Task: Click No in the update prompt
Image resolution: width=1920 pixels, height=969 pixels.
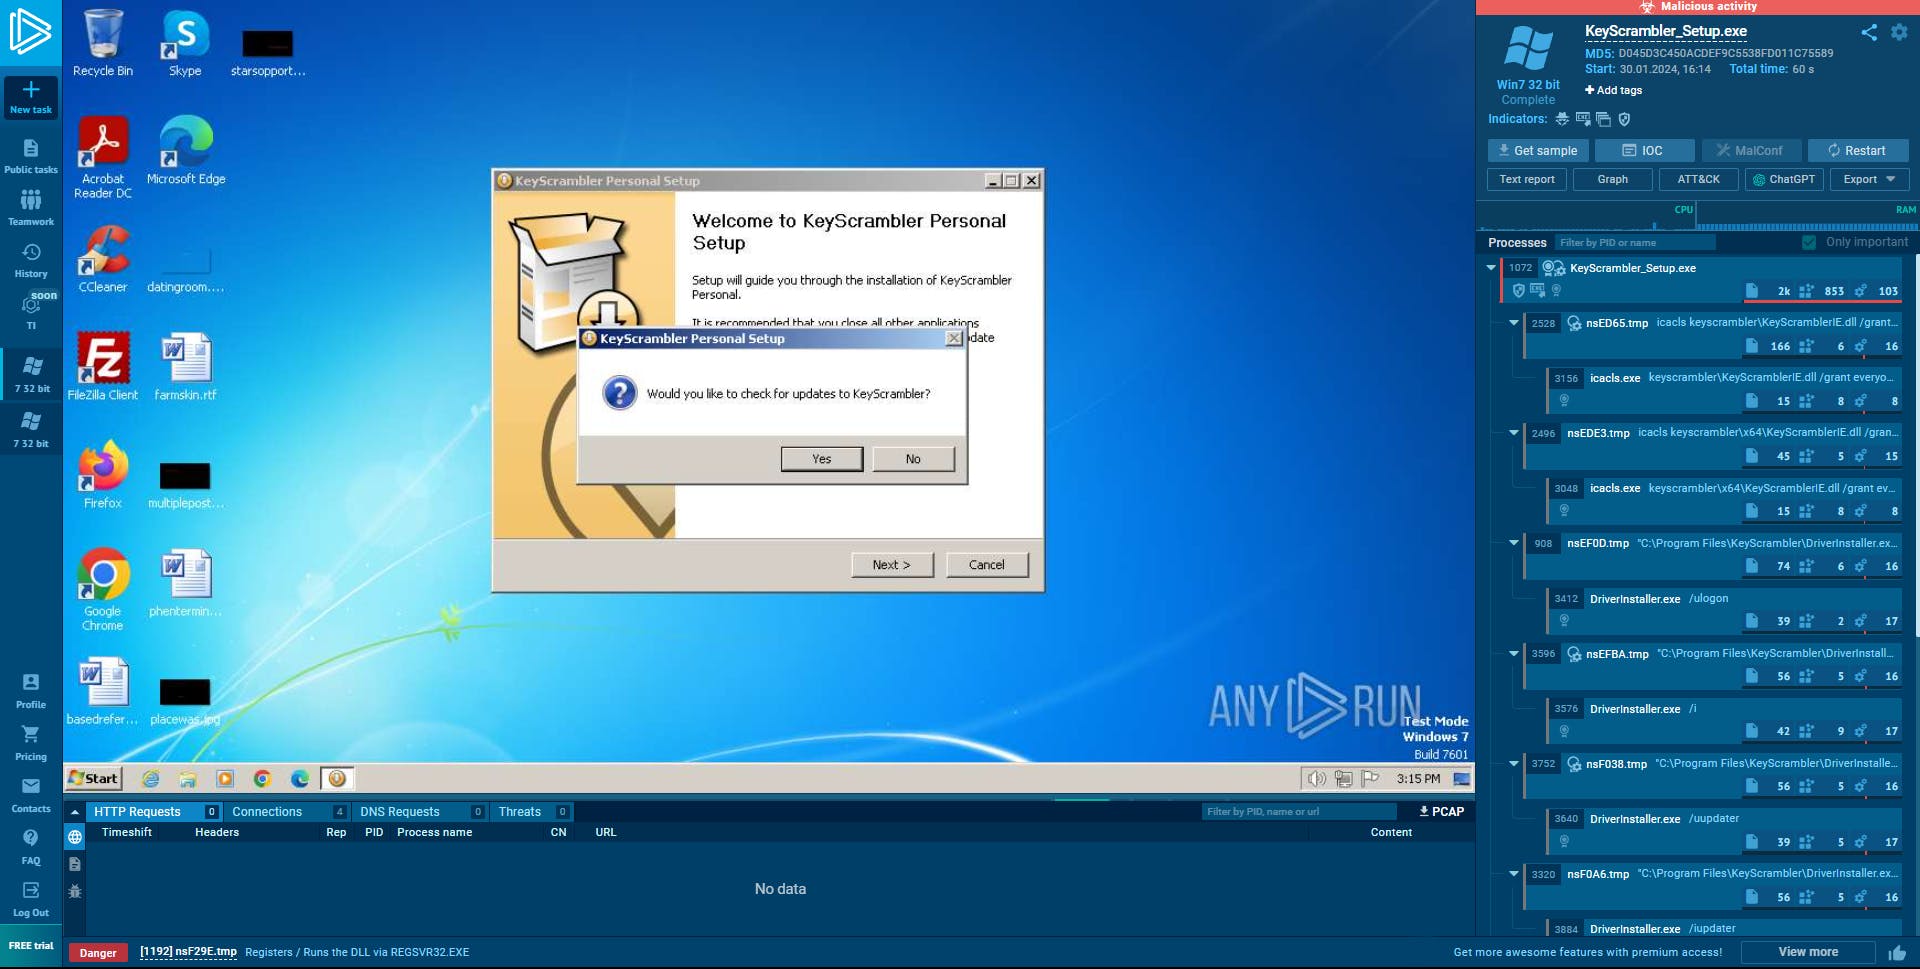Action: tap(913, 459)
